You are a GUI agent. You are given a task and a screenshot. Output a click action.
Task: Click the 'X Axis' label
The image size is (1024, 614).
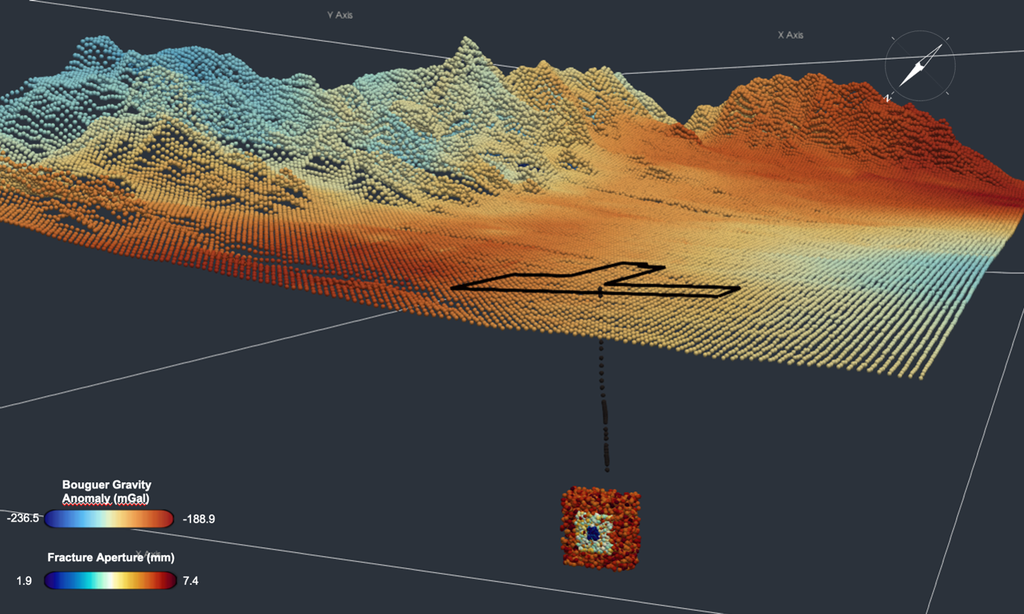point(790,35)
